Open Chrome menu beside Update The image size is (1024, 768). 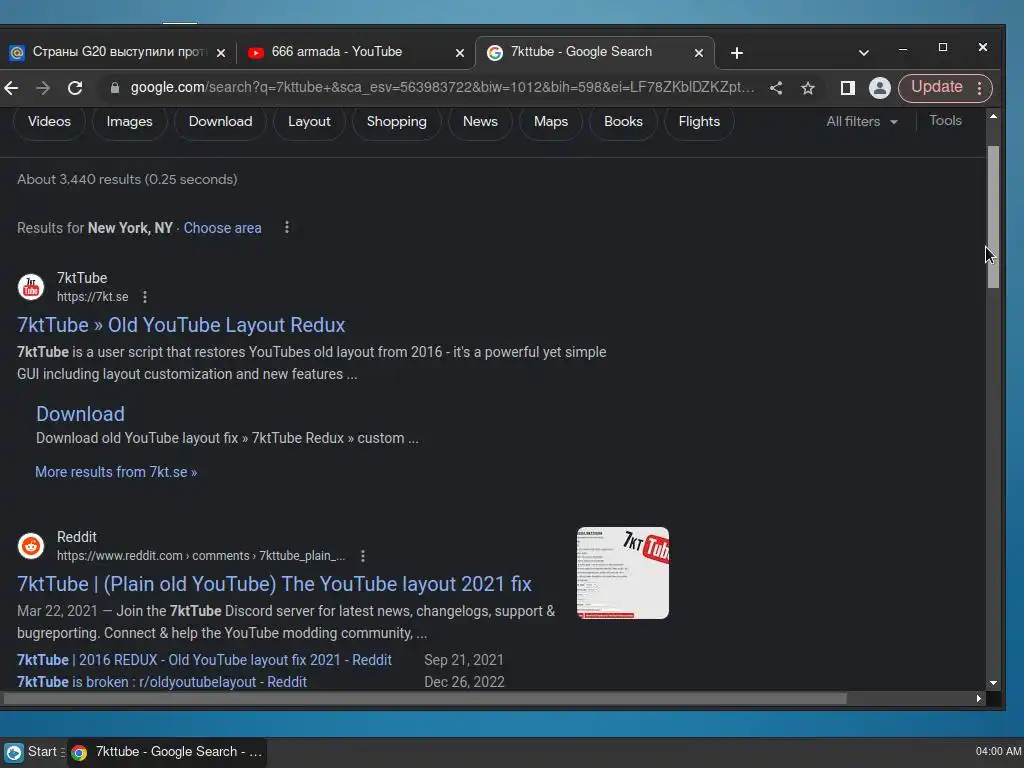coord(980,88)
